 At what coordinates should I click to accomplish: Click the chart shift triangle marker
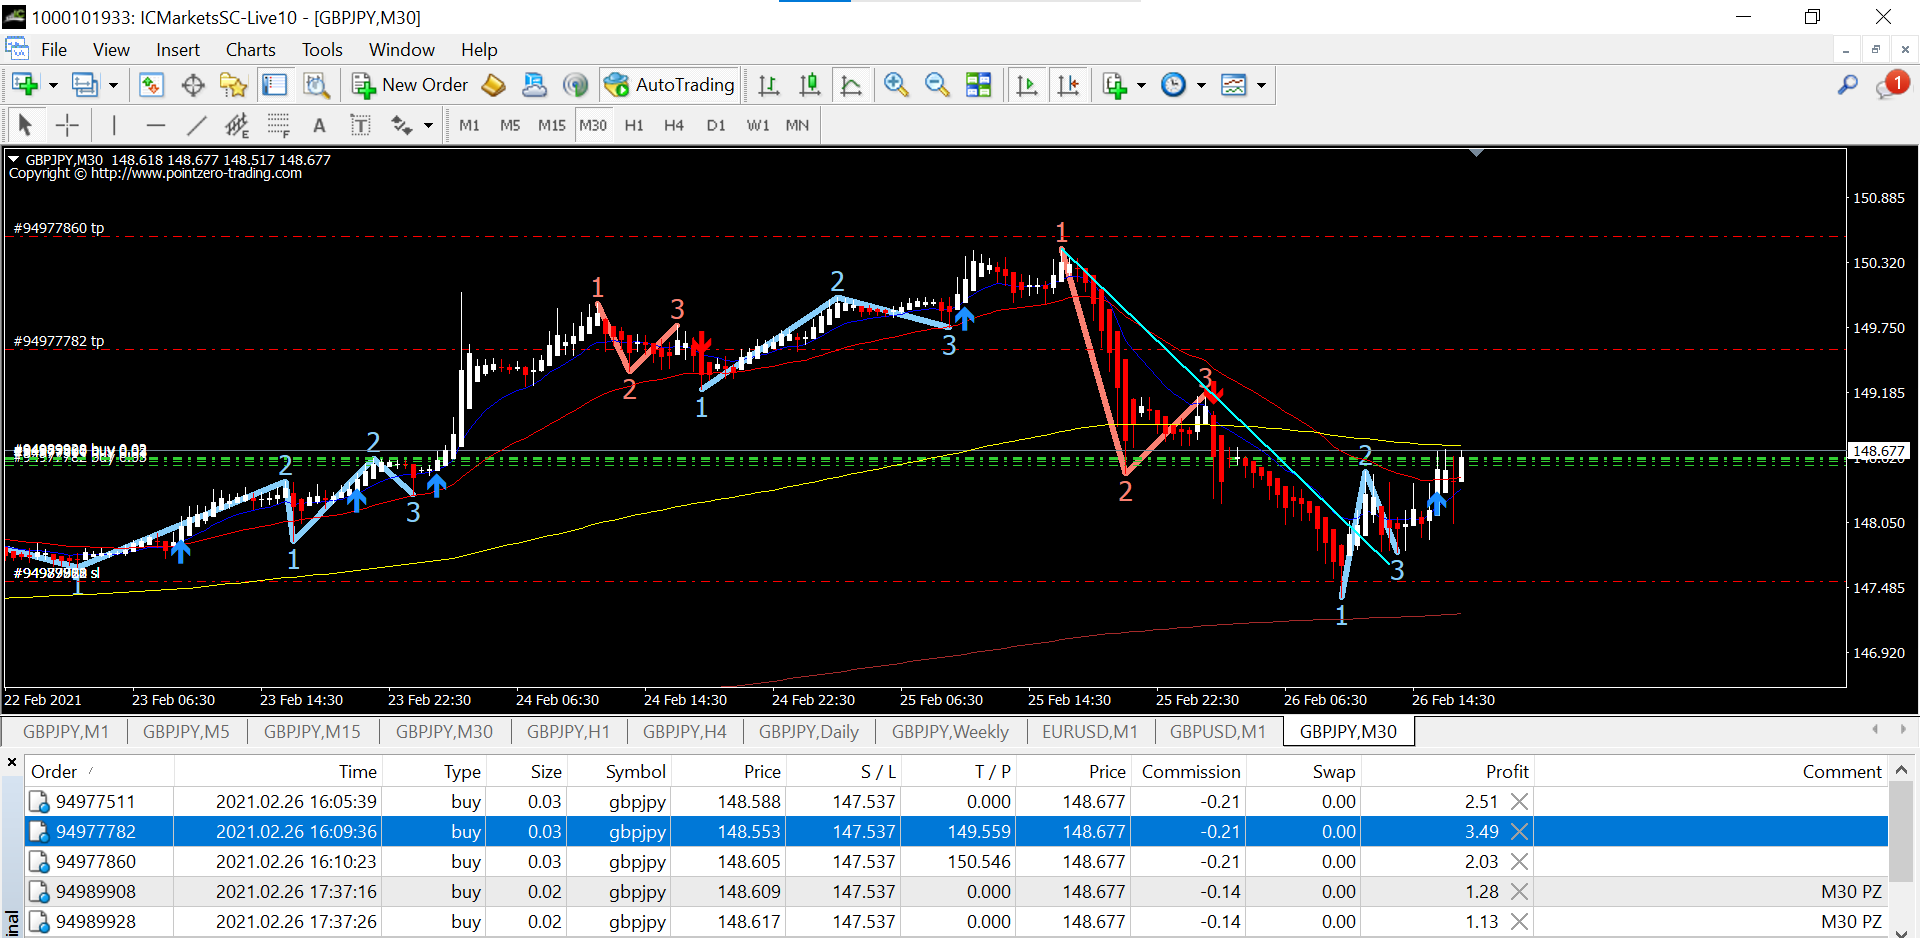tap(1476, 153)
